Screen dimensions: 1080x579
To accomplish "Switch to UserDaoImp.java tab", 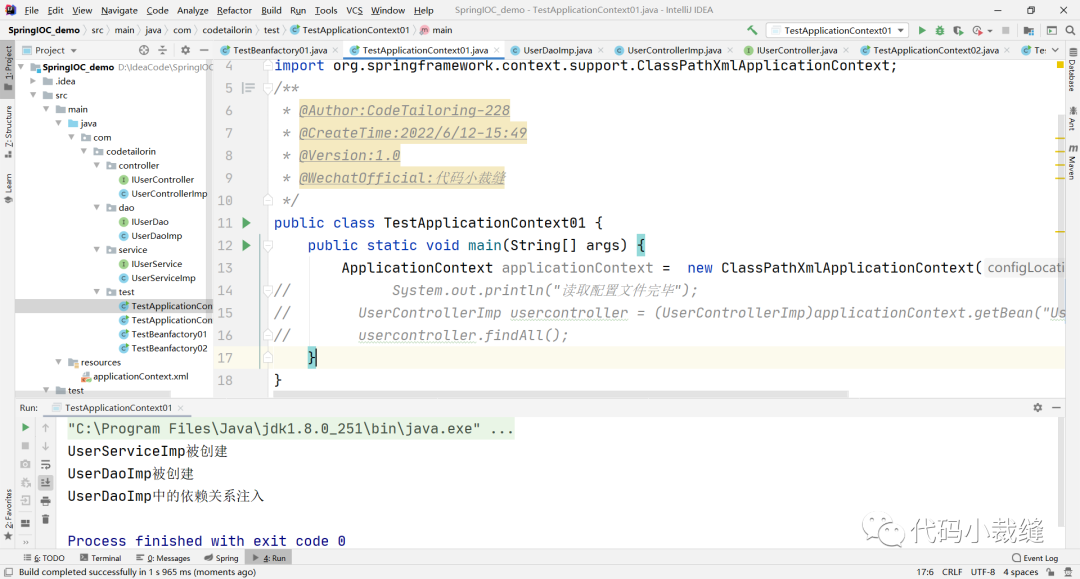I will (x=557, y=50).
